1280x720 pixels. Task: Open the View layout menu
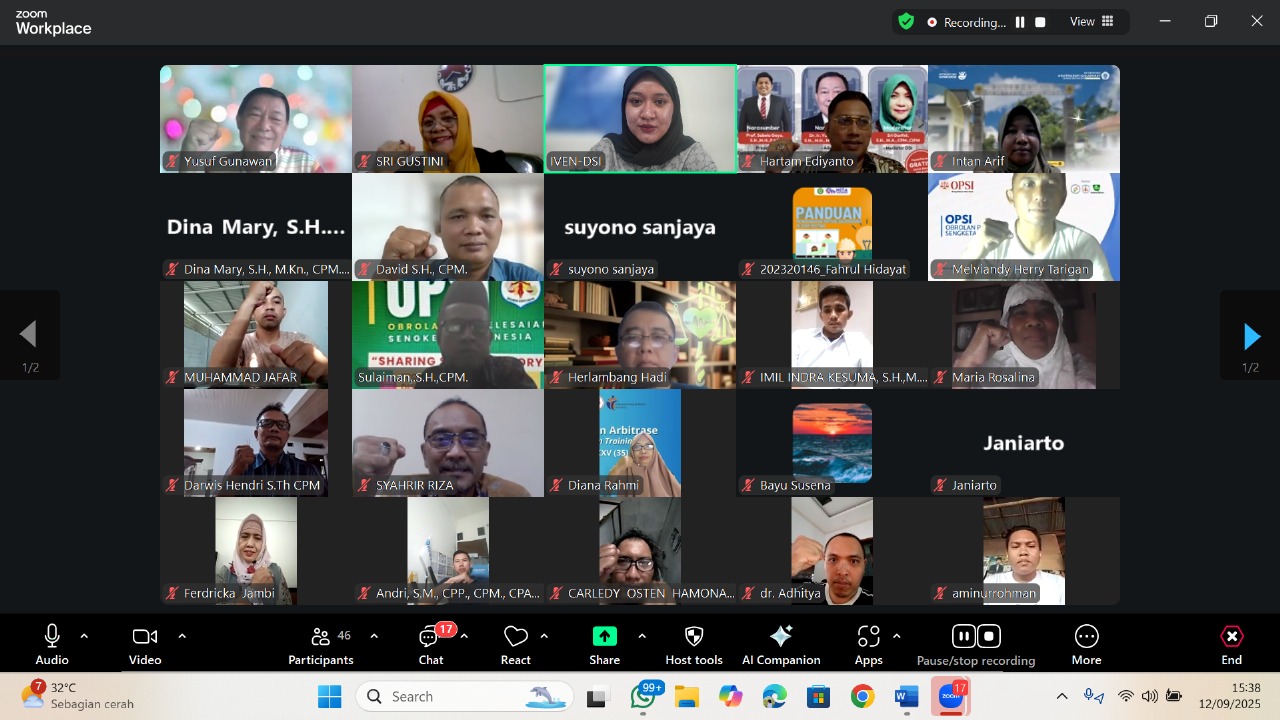click(x=1091, y=22)
